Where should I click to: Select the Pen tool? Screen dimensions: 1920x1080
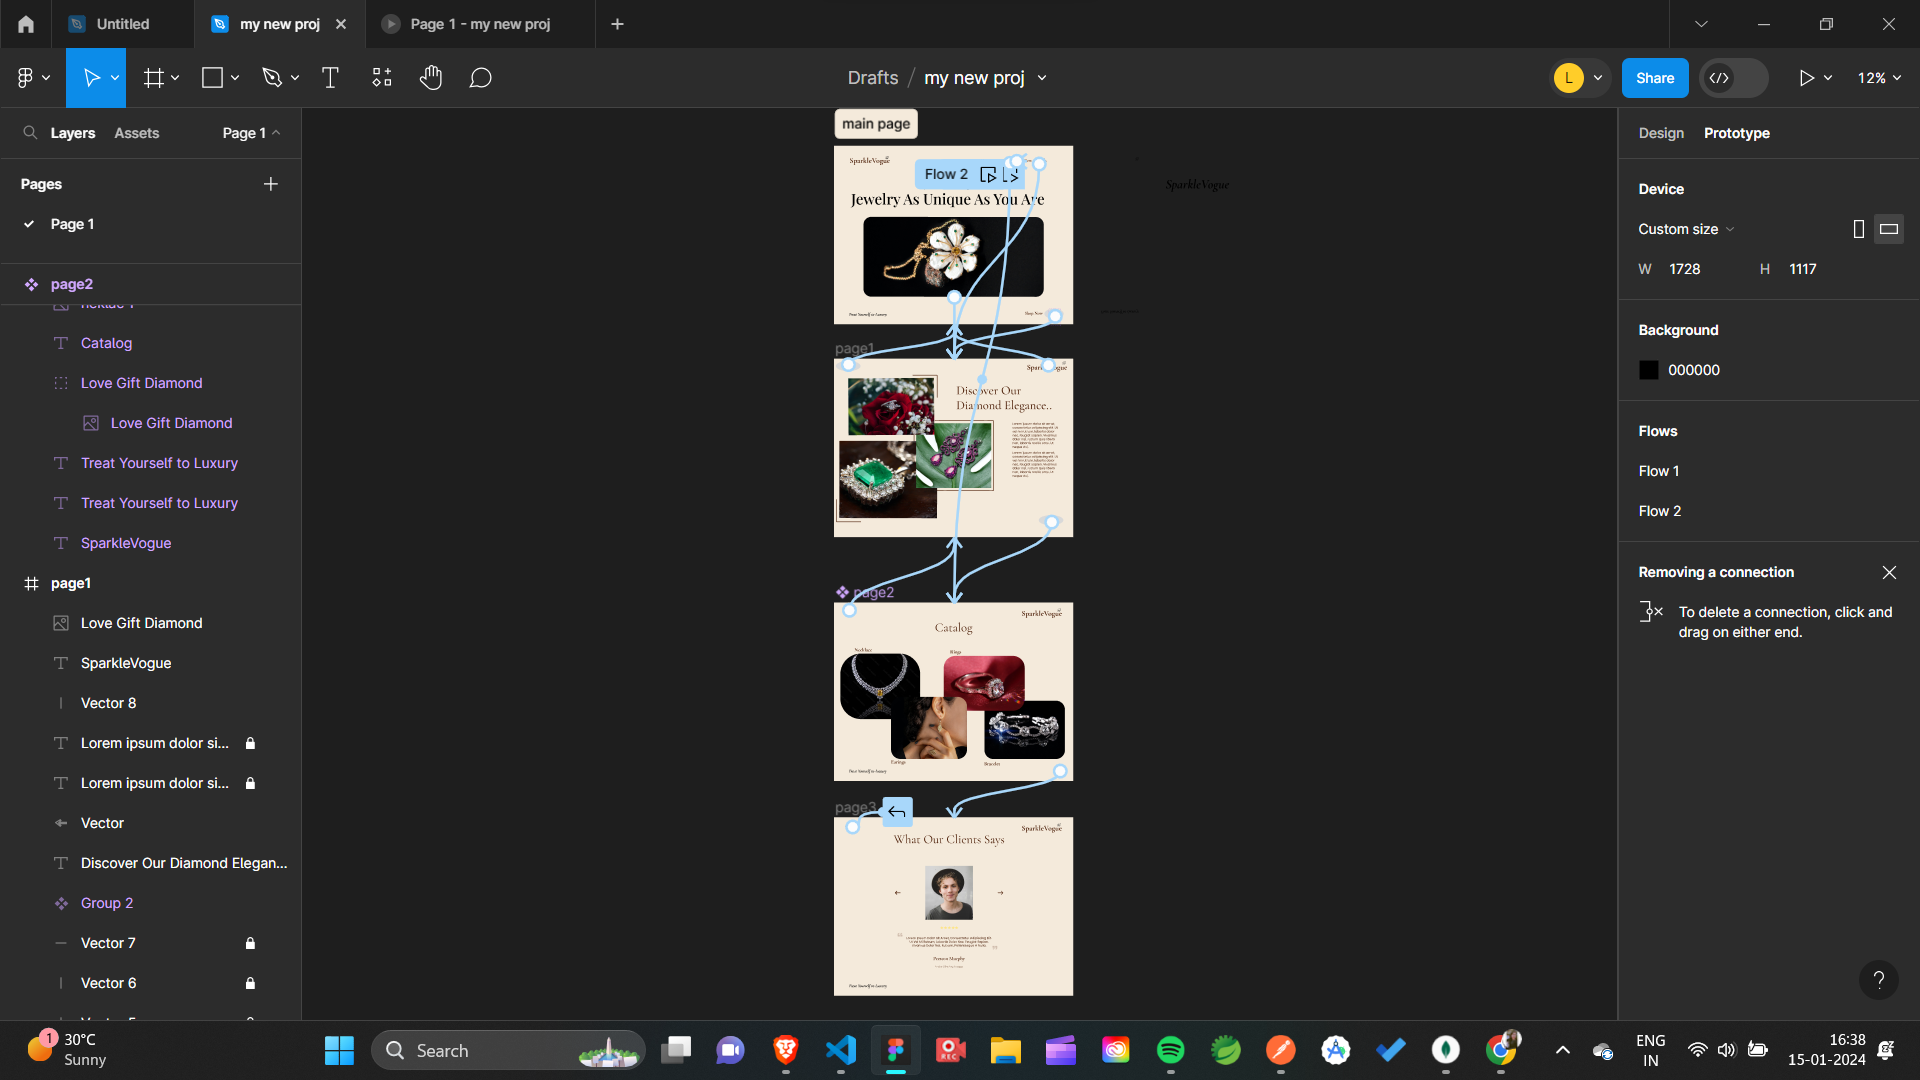[x=272, y=78]
